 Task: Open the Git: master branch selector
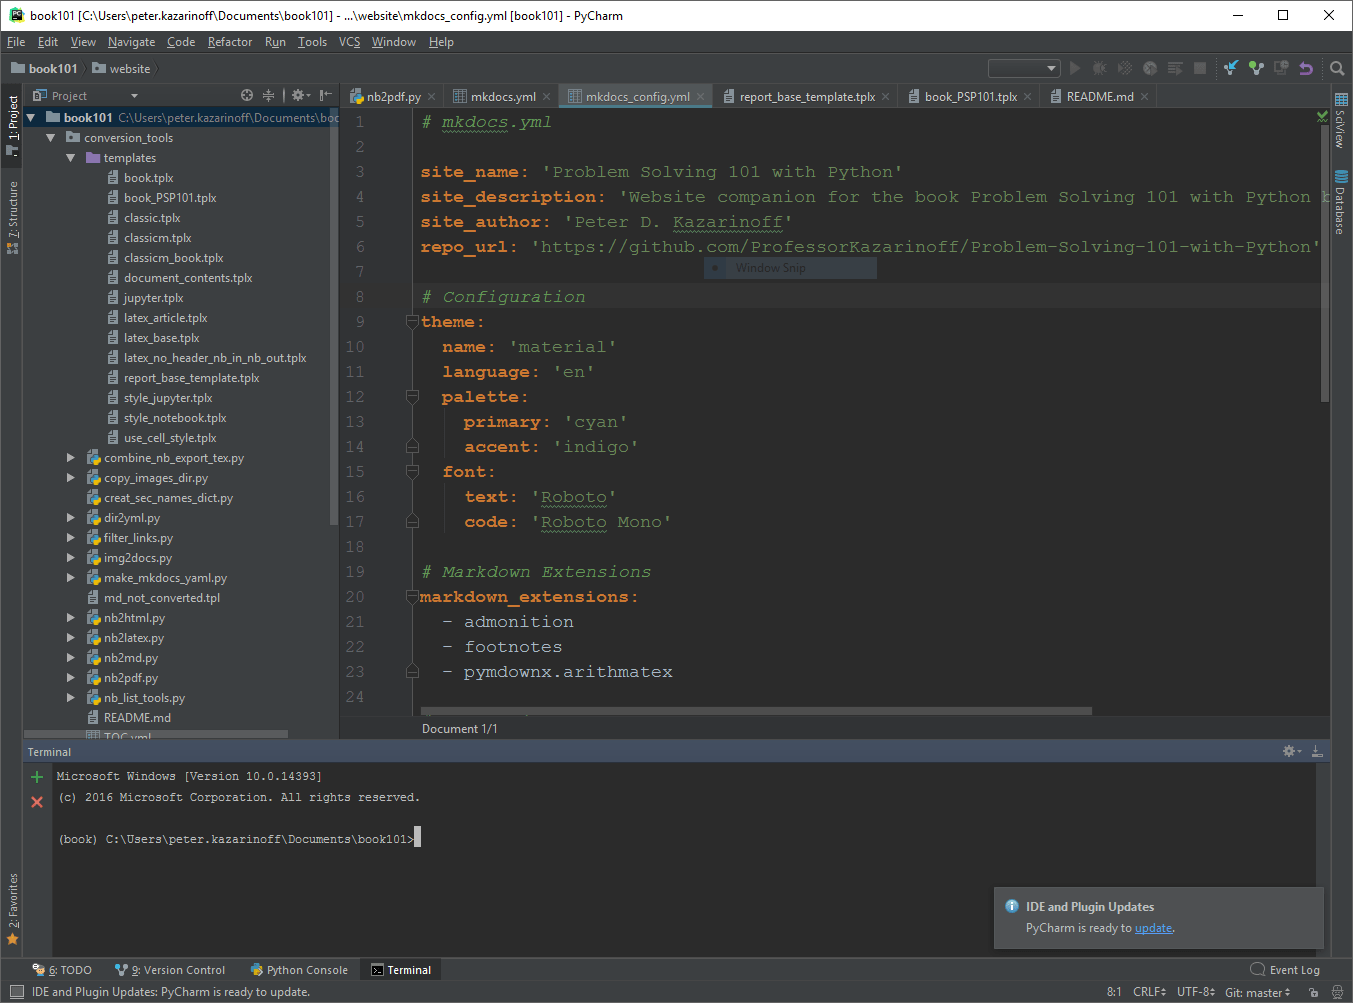1255,992
